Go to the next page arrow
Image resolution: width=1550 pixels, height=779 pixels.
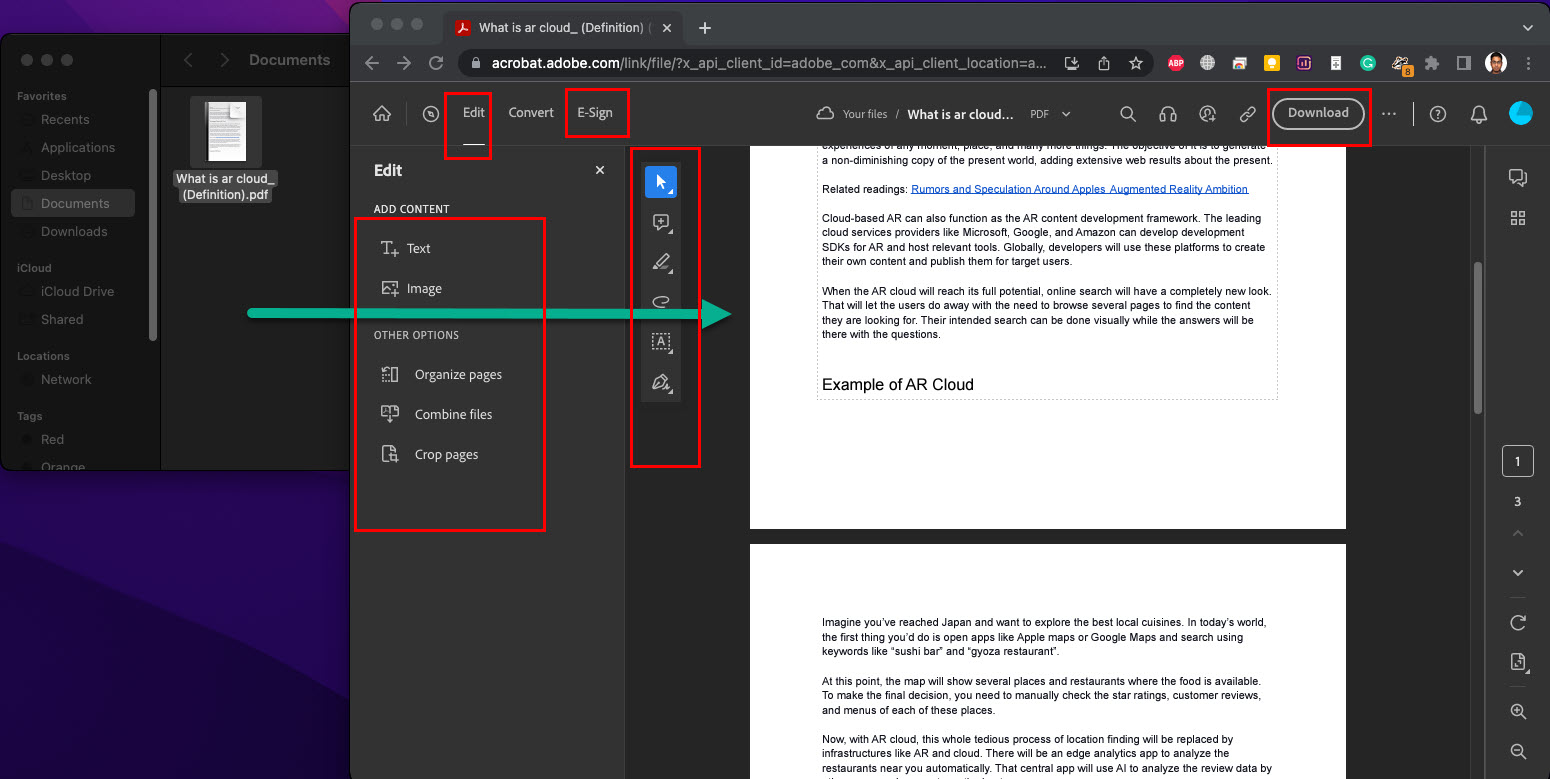1518,573
